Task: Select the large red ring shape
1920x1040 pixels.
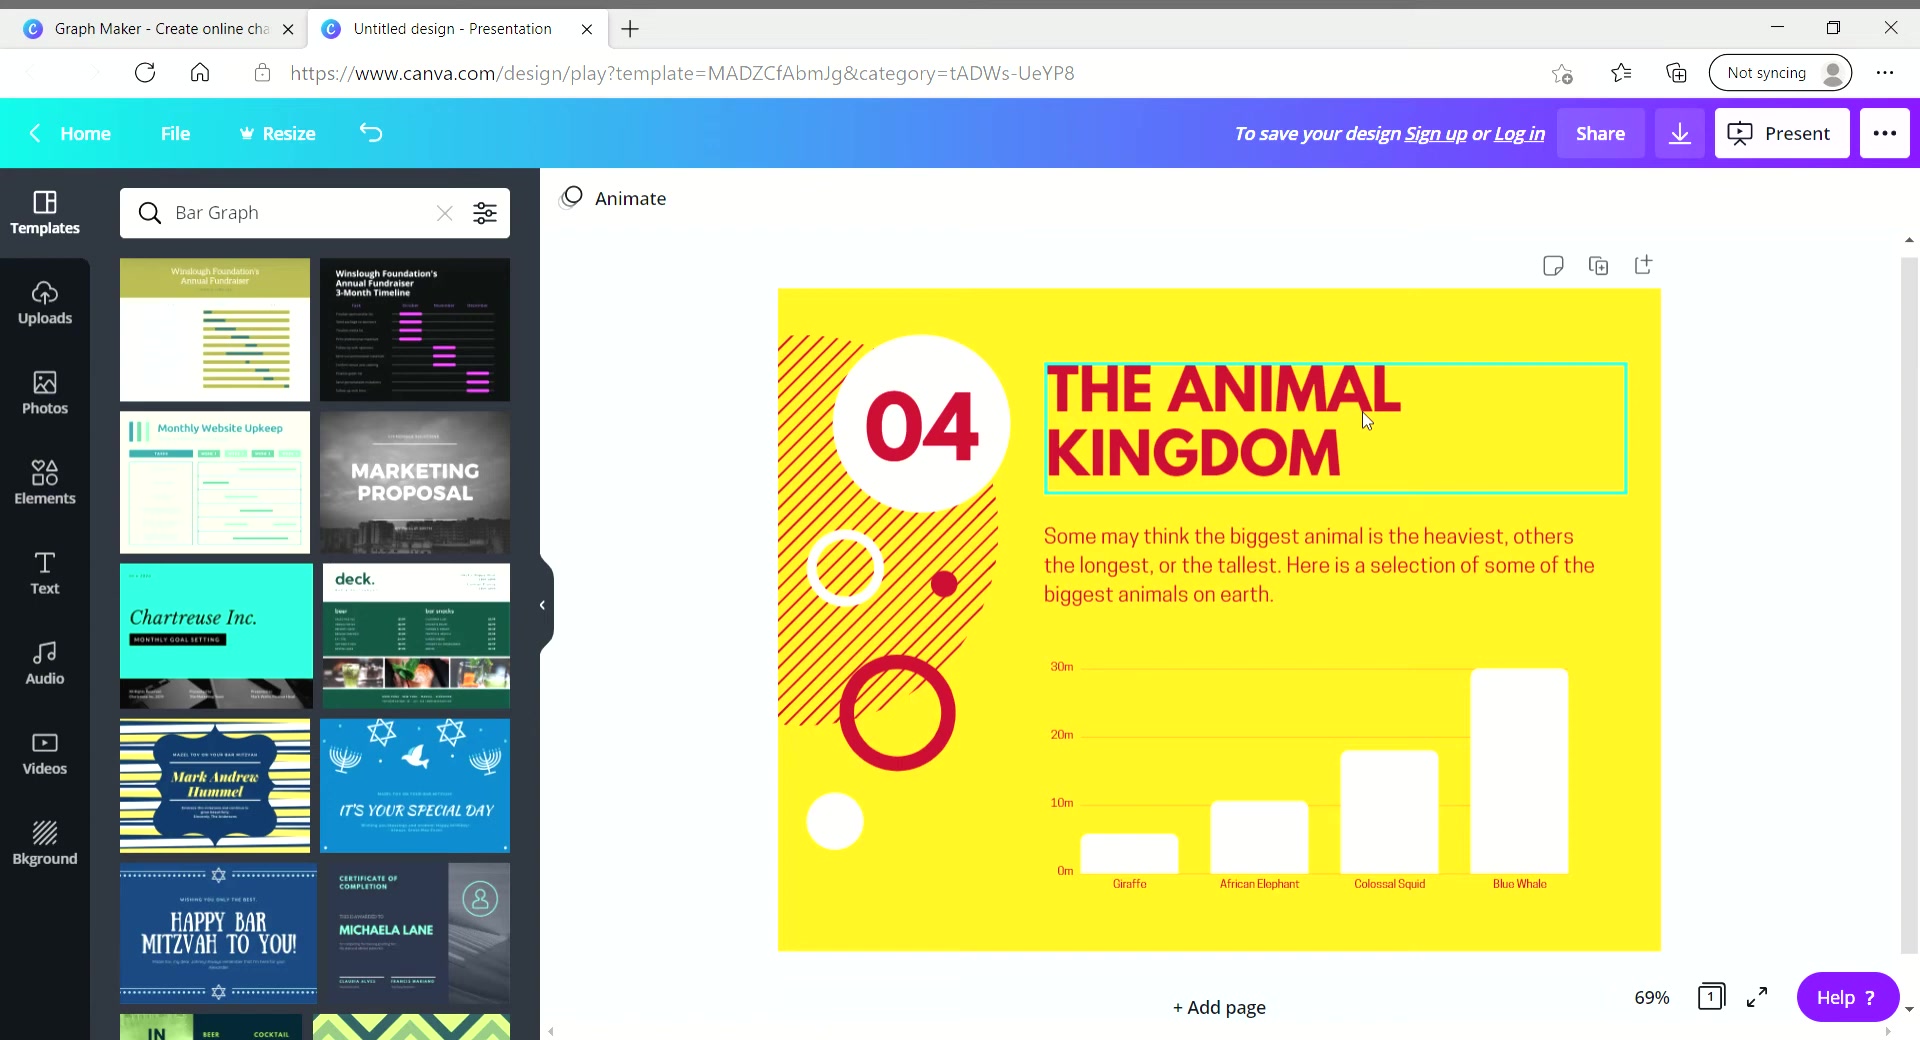Action: click(x=897, y=713)
